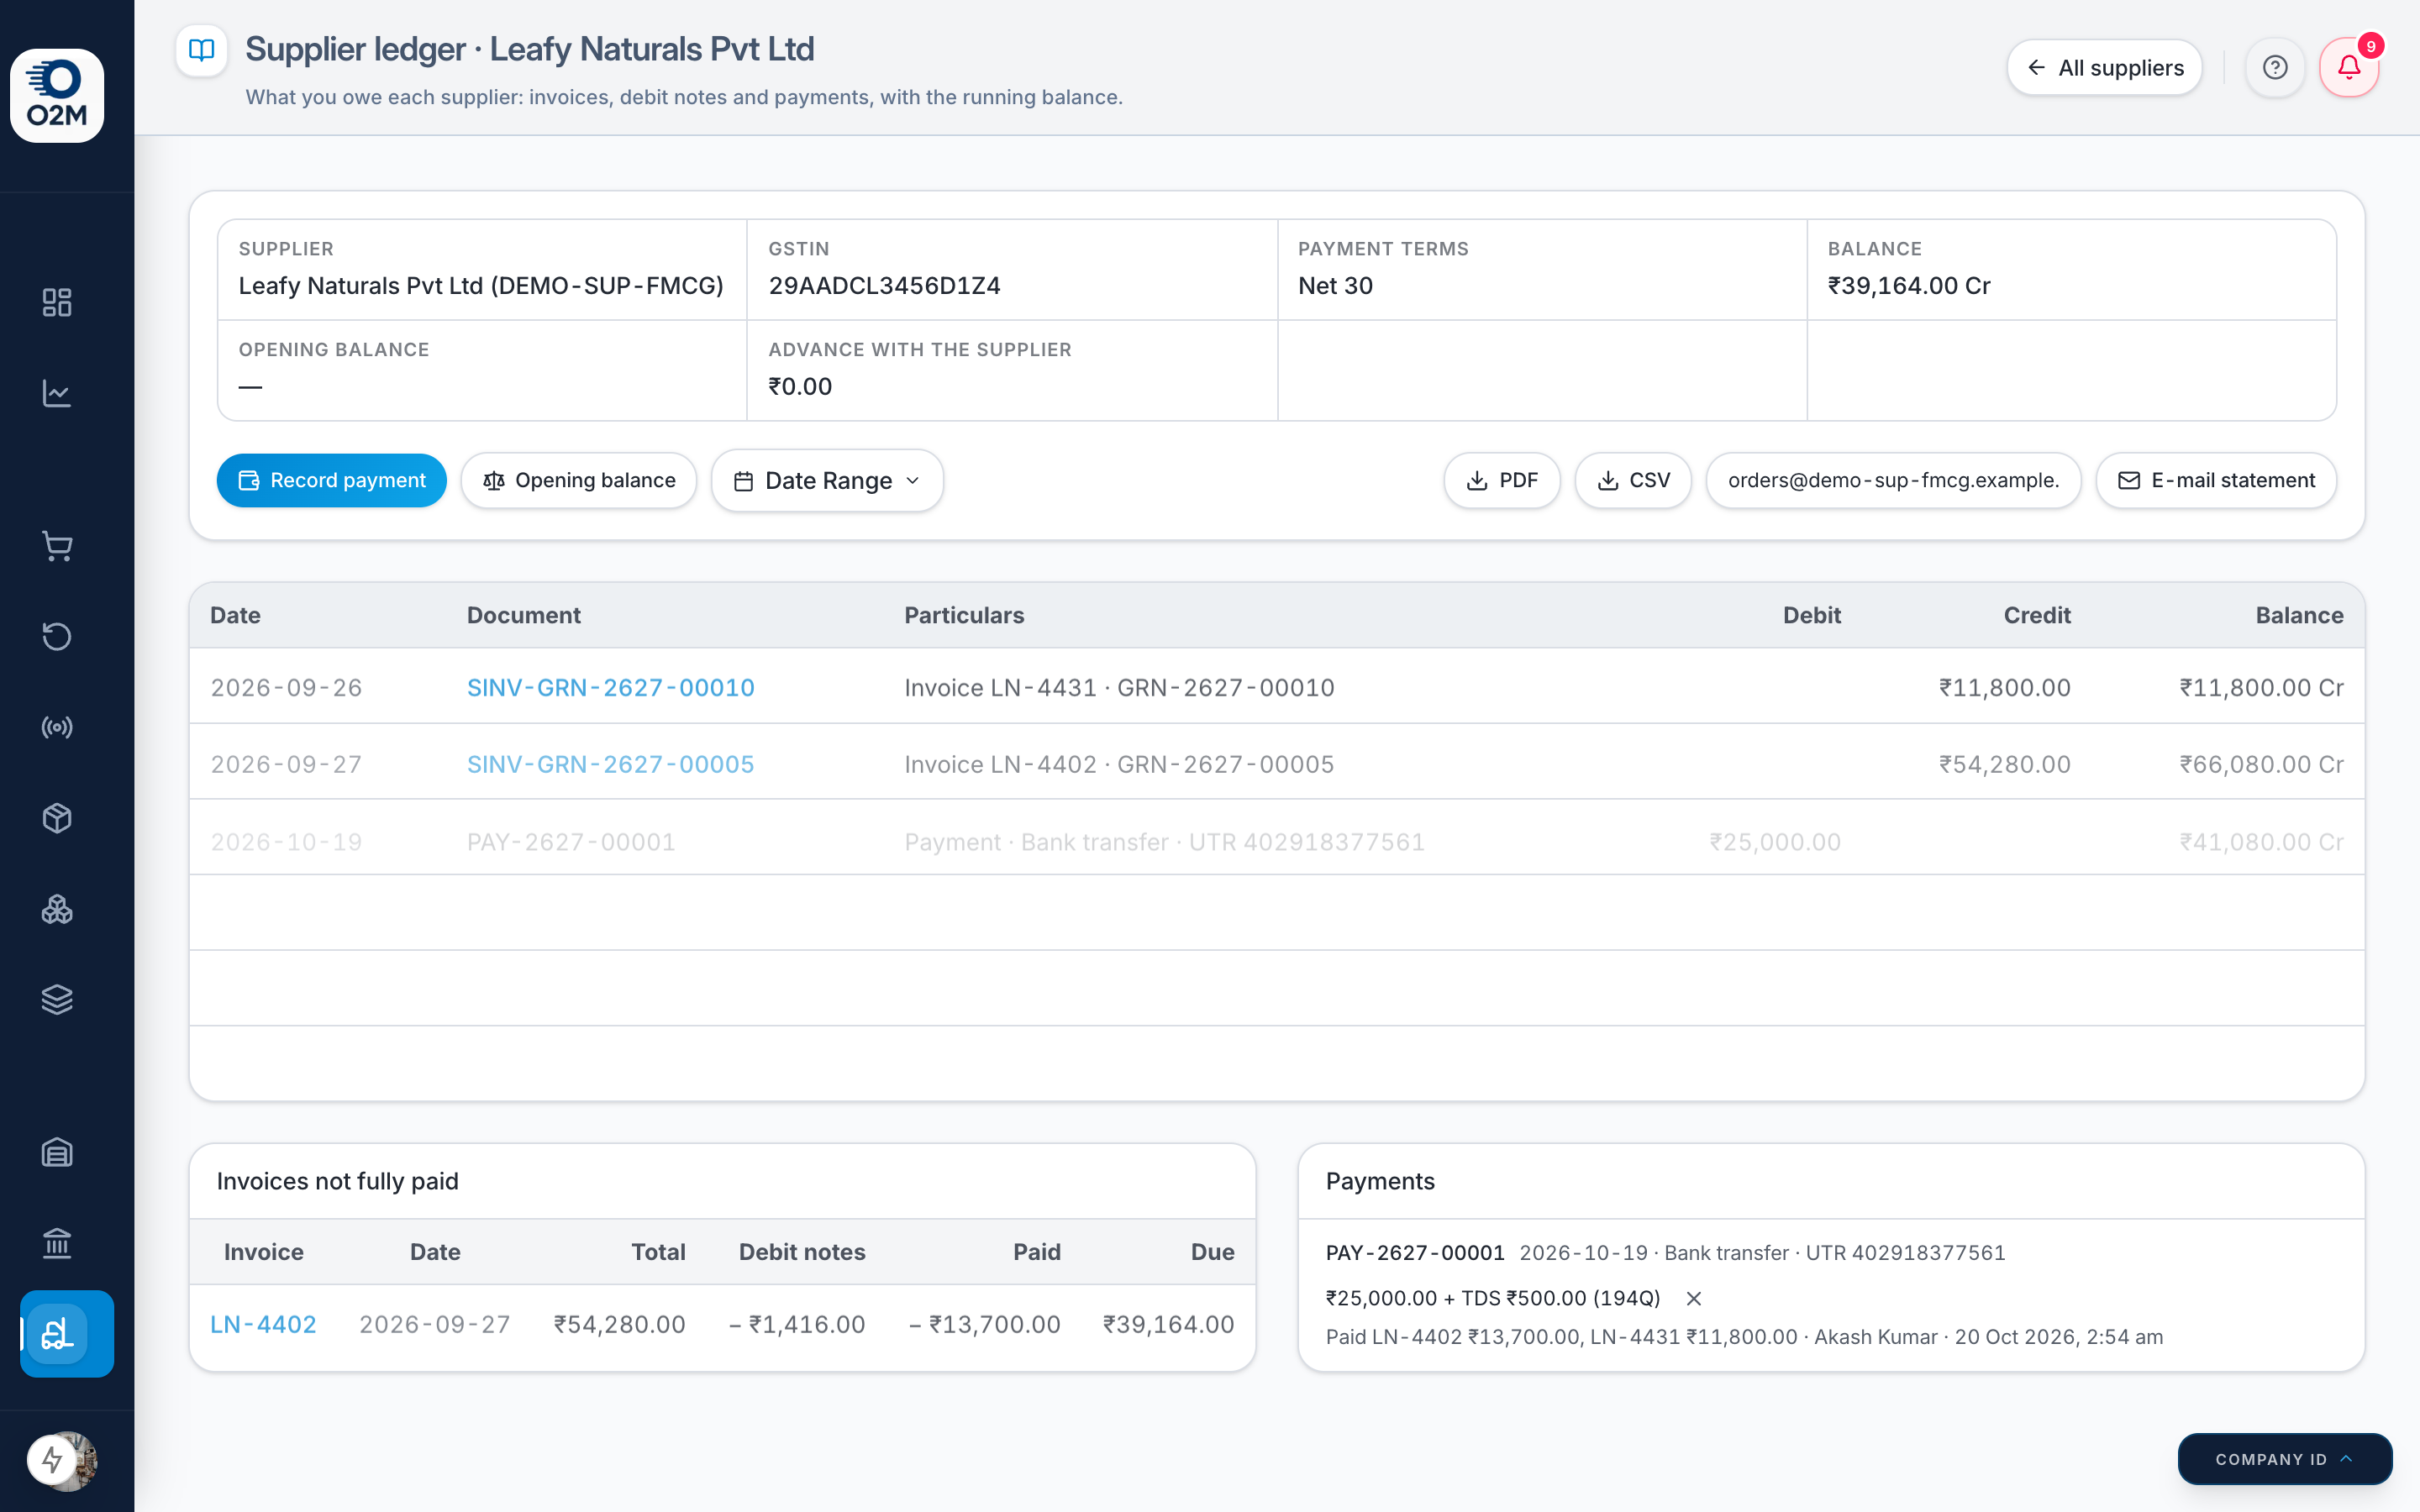
Task: Expand the Date Range dropdown
Action: (x=827, y=481)
